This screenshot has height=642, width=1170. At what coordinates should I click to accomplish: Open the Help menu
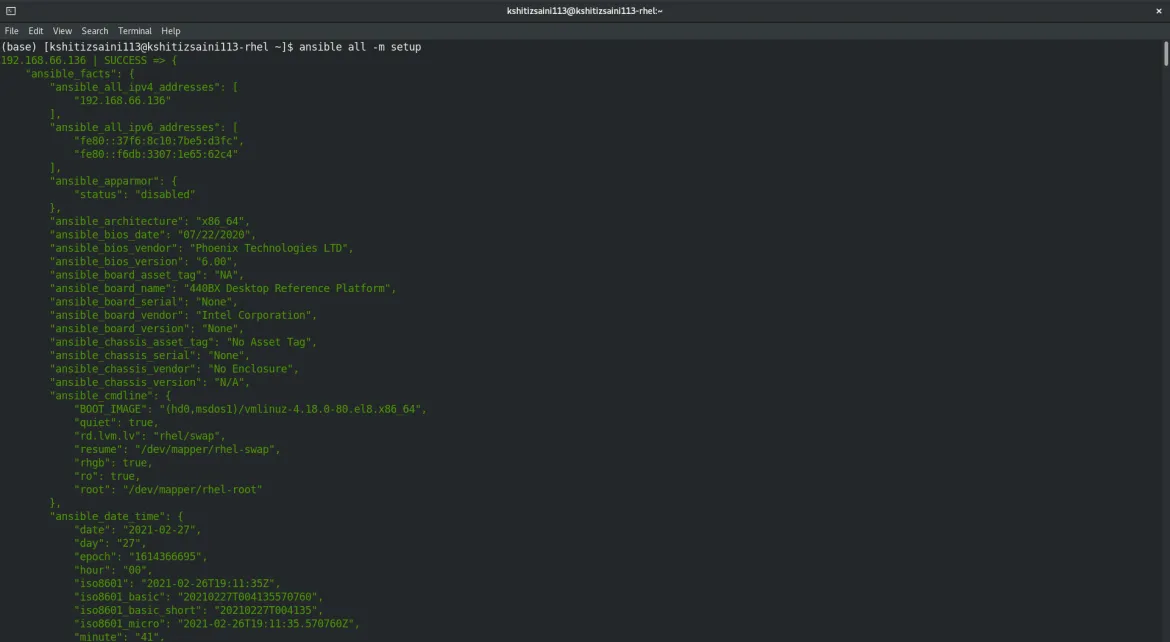pos(170,31)
